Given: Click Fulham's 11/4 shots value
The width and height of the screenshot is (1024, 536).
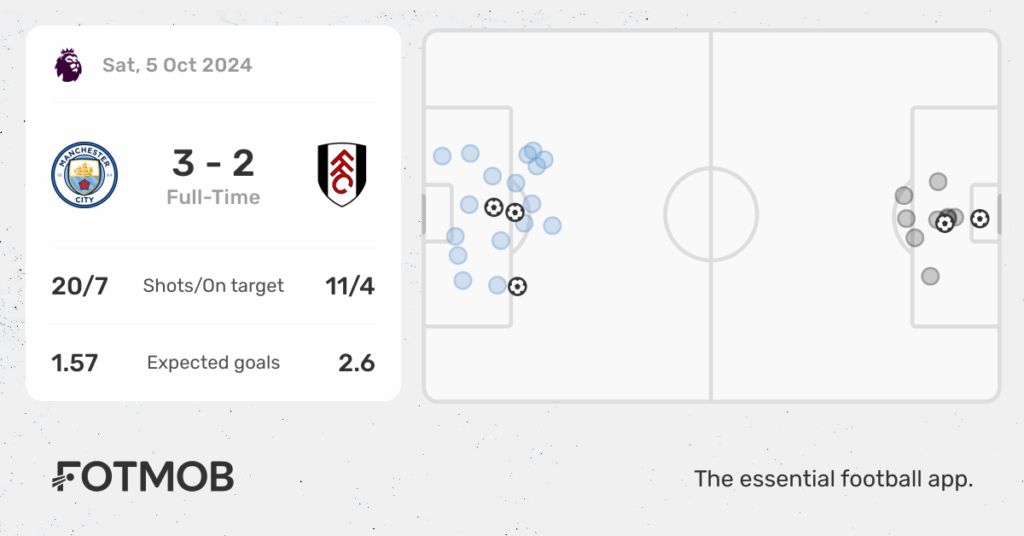Looking at the screenshot, I should [350, 286].
